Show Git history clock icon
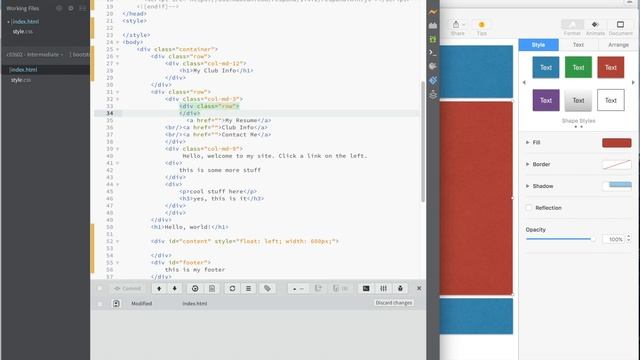Screen dimensions: 640x360 pyautogui.click(x=195, y=289)
